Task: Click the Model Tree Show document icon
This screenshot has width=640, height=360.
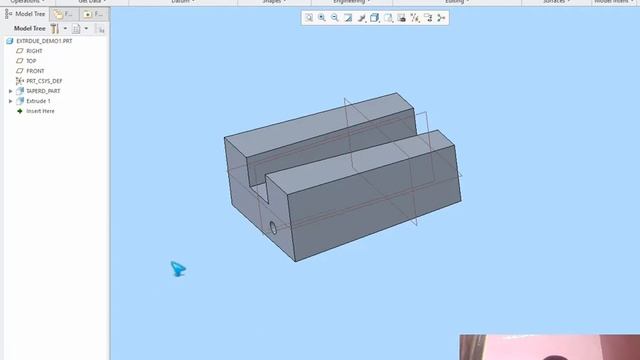Action: [x=76, y=29]
